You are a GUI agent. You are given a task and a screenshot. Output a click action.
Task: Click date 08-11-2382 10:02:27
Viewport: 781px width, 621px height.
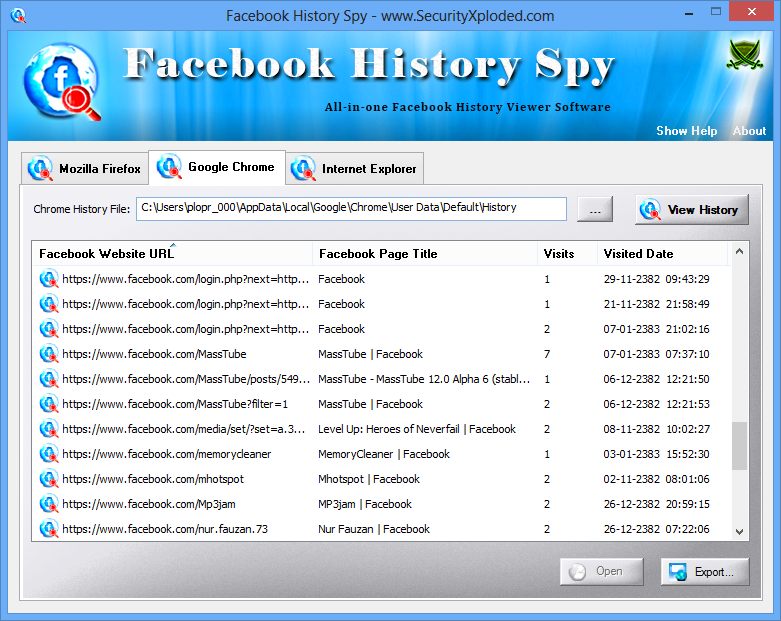click(656, 429)
